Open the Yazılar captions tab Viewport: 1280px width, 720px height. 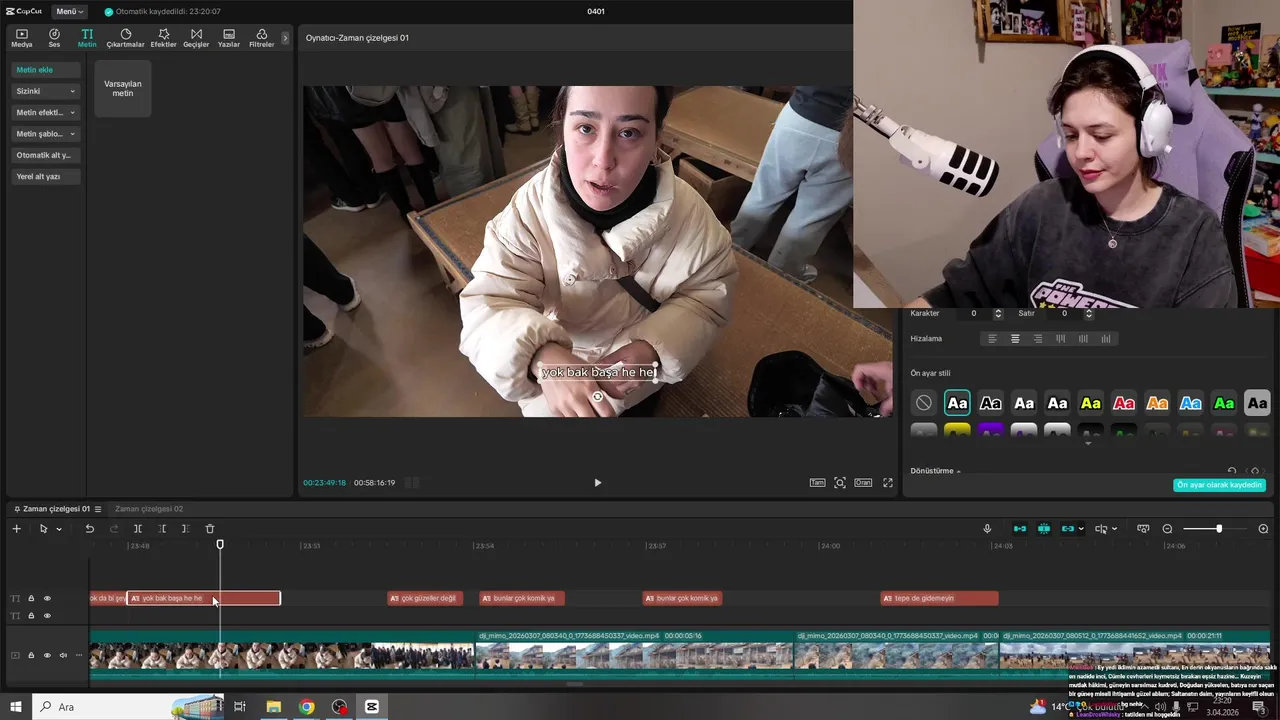tap(229, 38)
